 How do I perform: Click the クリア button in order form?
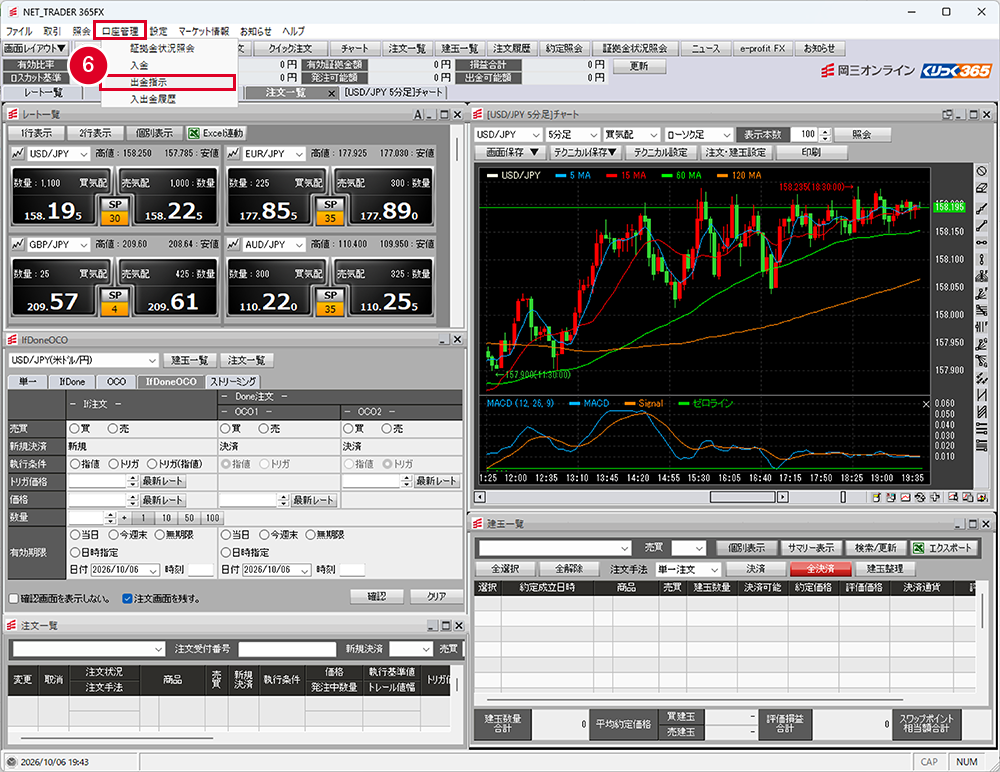436,596
